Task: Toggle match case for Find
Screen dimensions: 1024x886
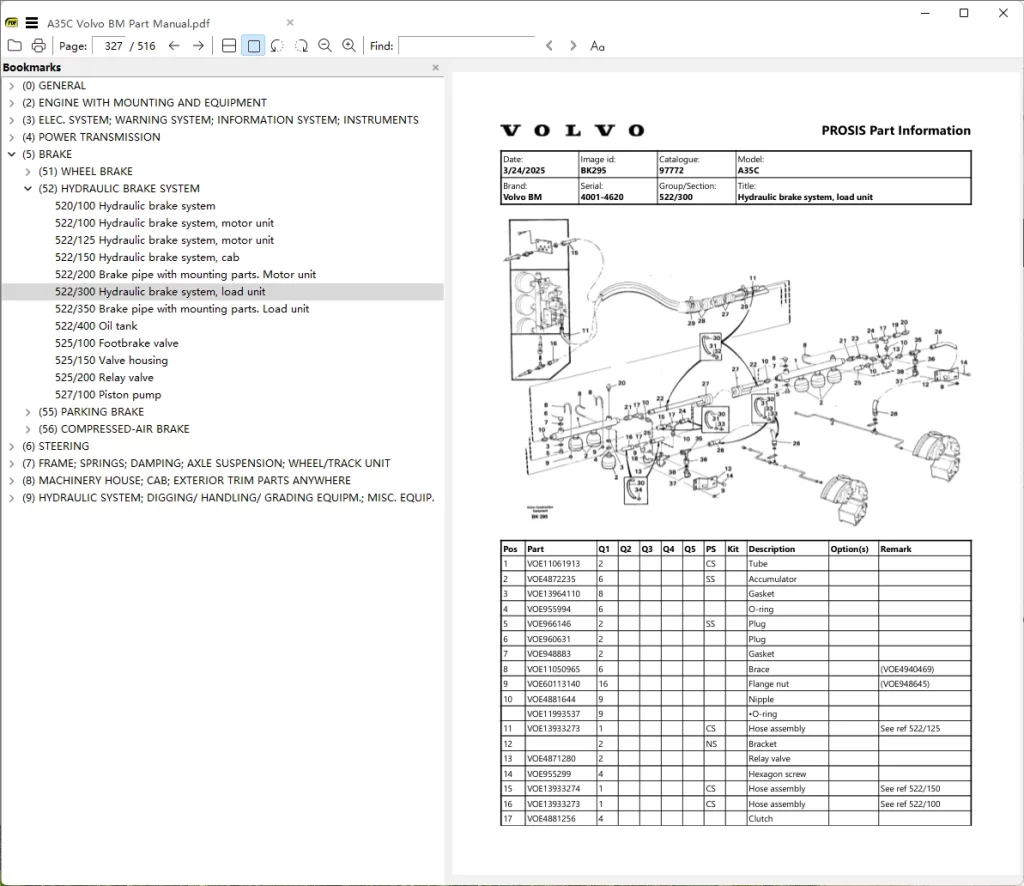Action: click(x=597, y=46)
